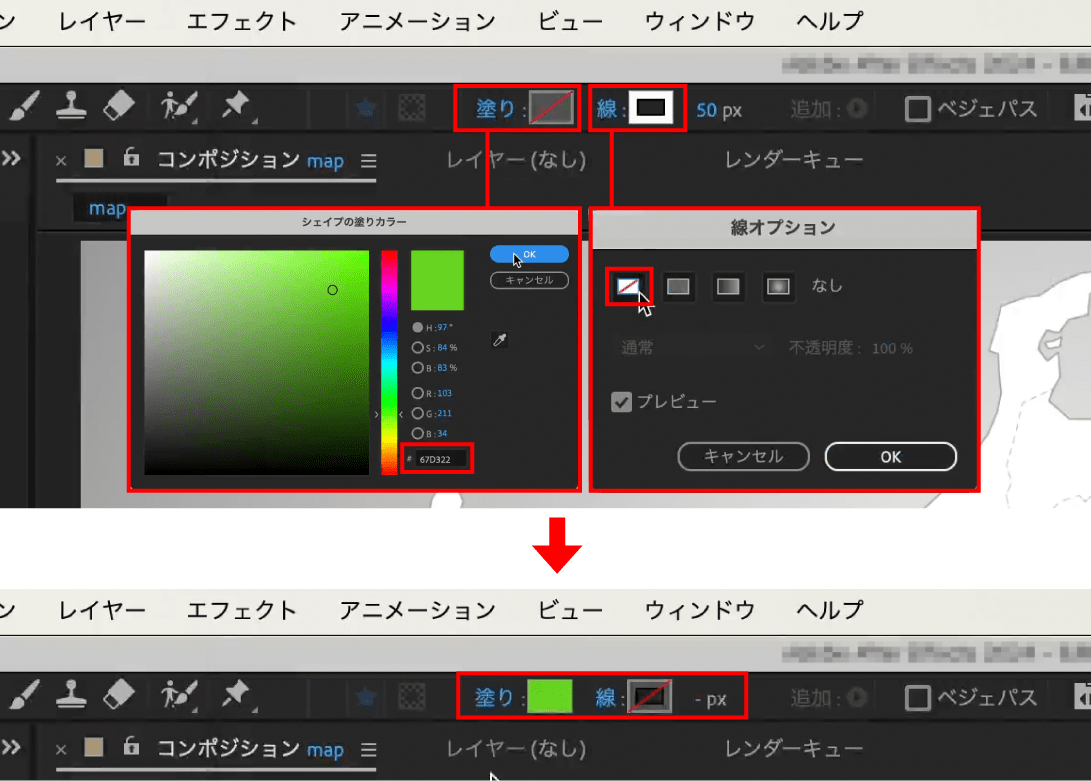Choose the None stroke type icon in 線オプション
The width and height of the screenshot is (1091, 781).
click(628, 286)
